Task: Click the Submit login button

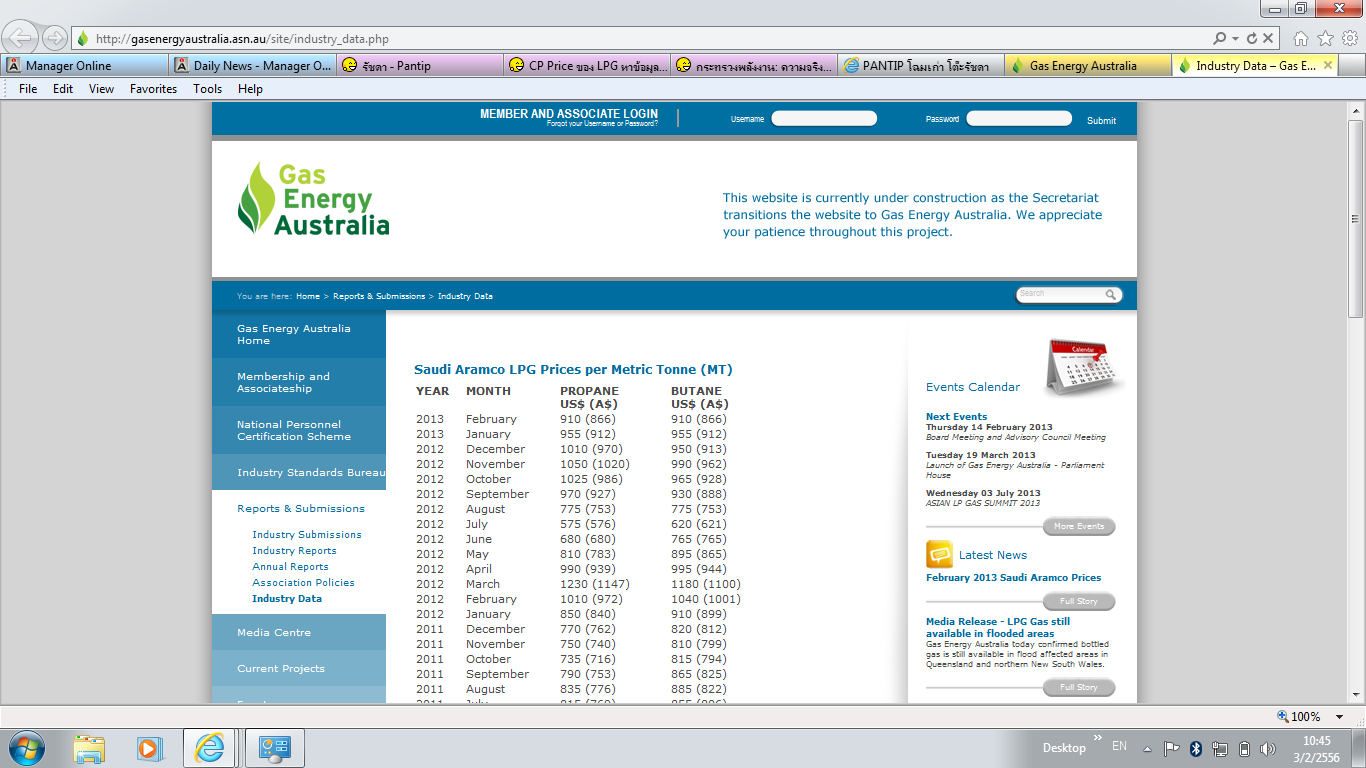Action: (1101, 120)
